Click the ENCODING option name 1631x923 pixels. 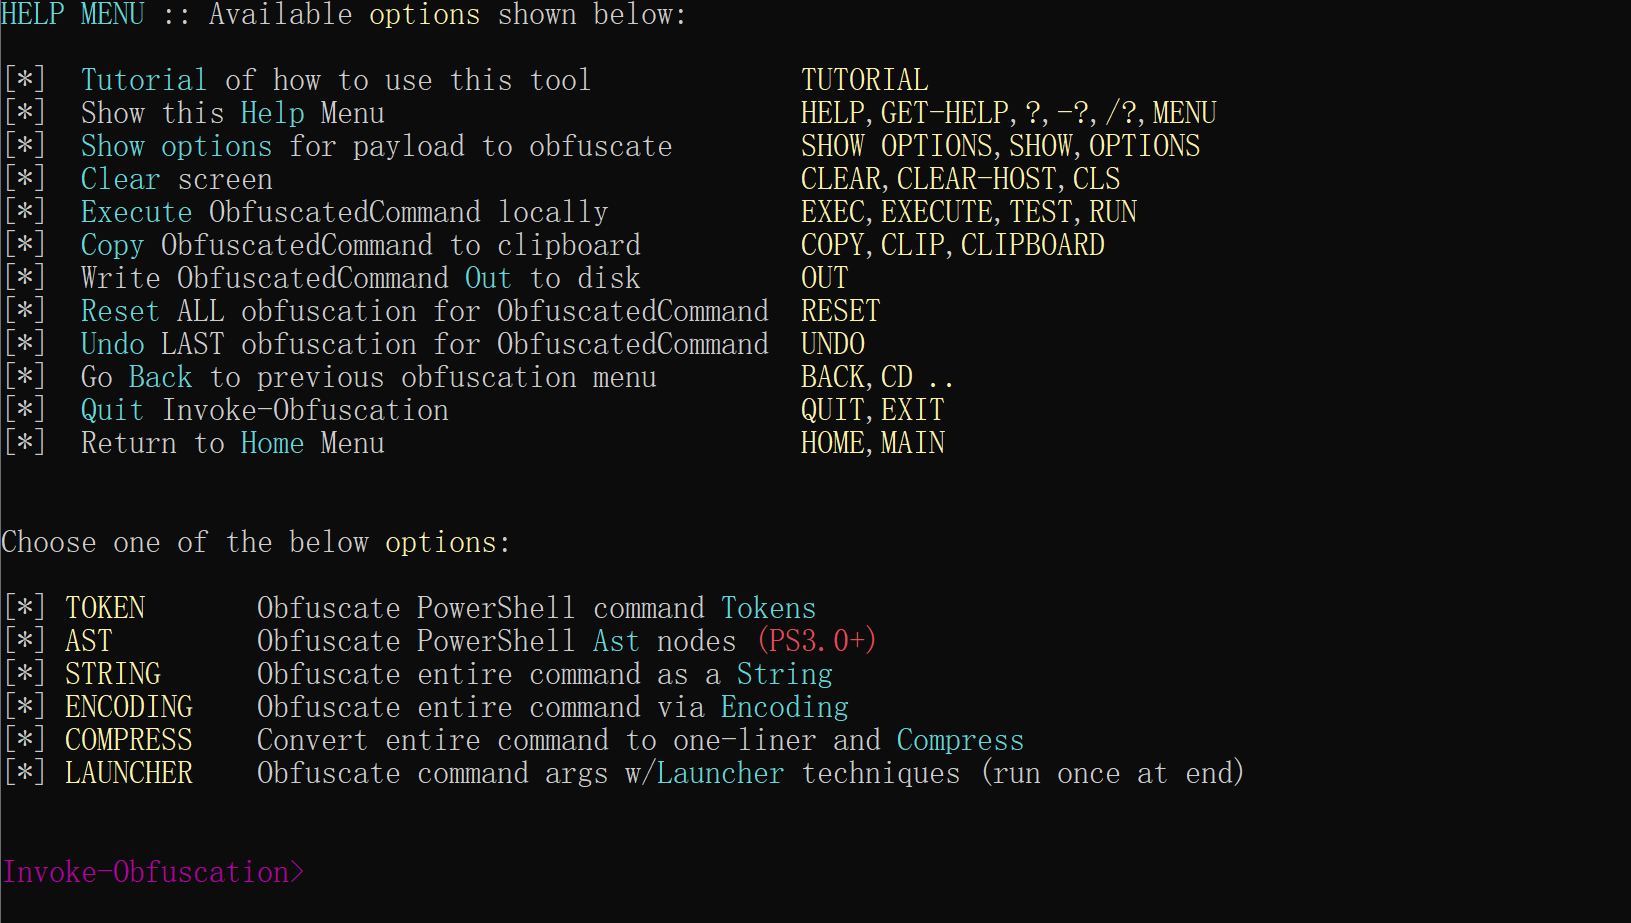point(129,707)
